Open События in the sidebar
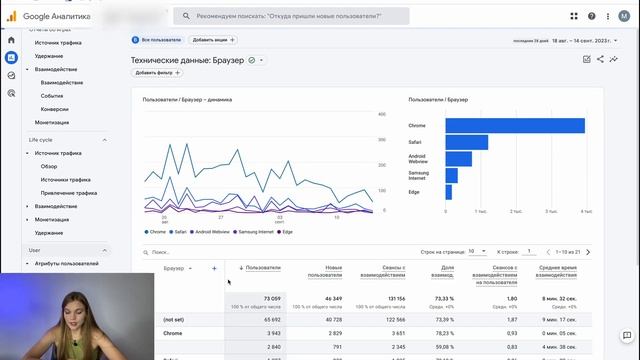 [x=52, y=96]
